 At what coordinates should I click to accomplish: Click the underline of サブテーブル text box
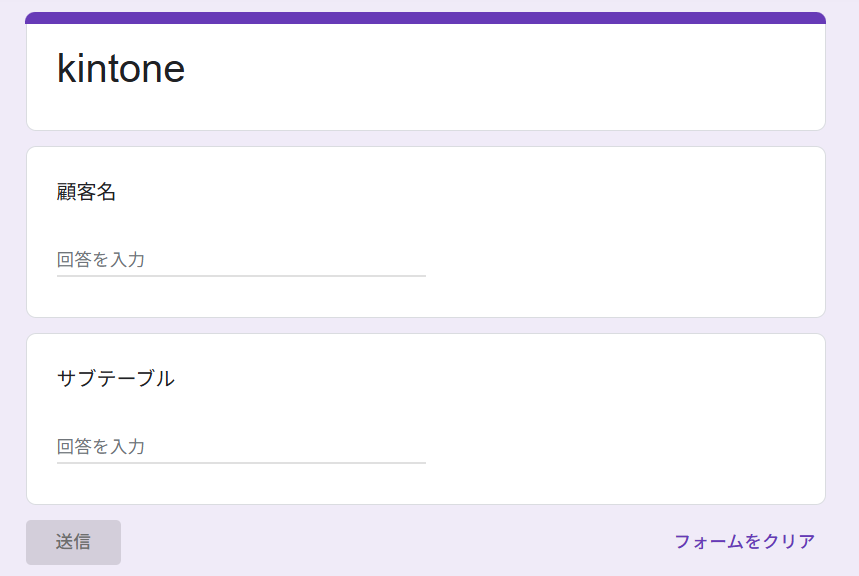coord(241,462)
